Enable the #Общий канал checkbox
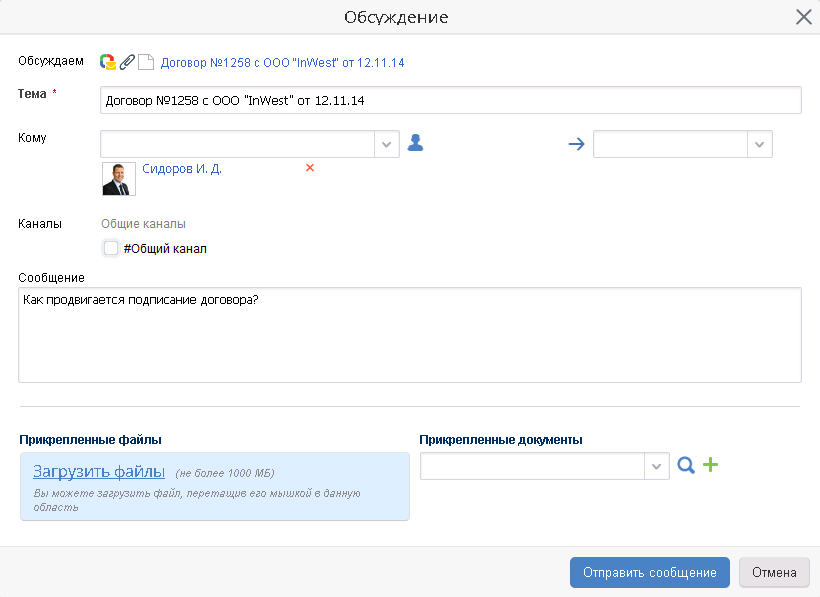The height and width of the screenshot is (597, 820). (x=111, y=248)
